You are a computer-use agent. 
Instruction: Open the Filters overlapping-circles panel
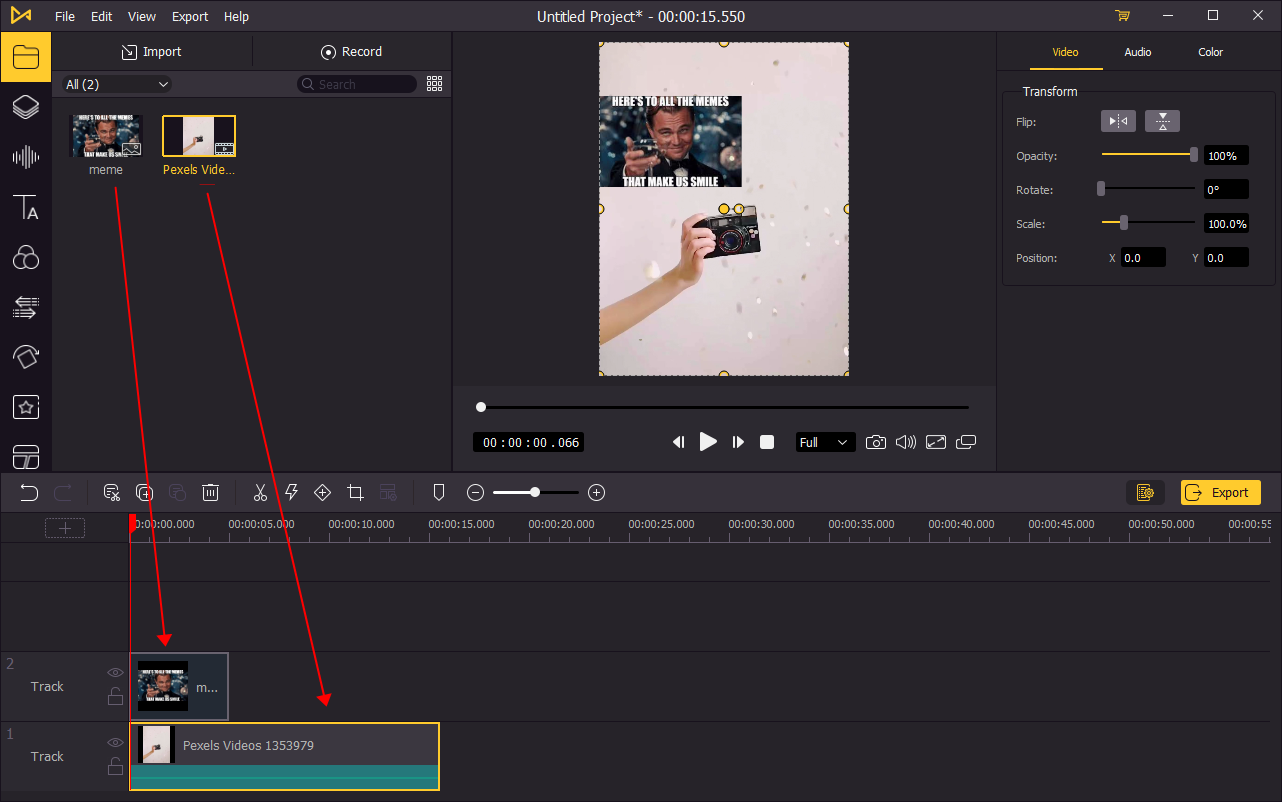pos(25,258)
